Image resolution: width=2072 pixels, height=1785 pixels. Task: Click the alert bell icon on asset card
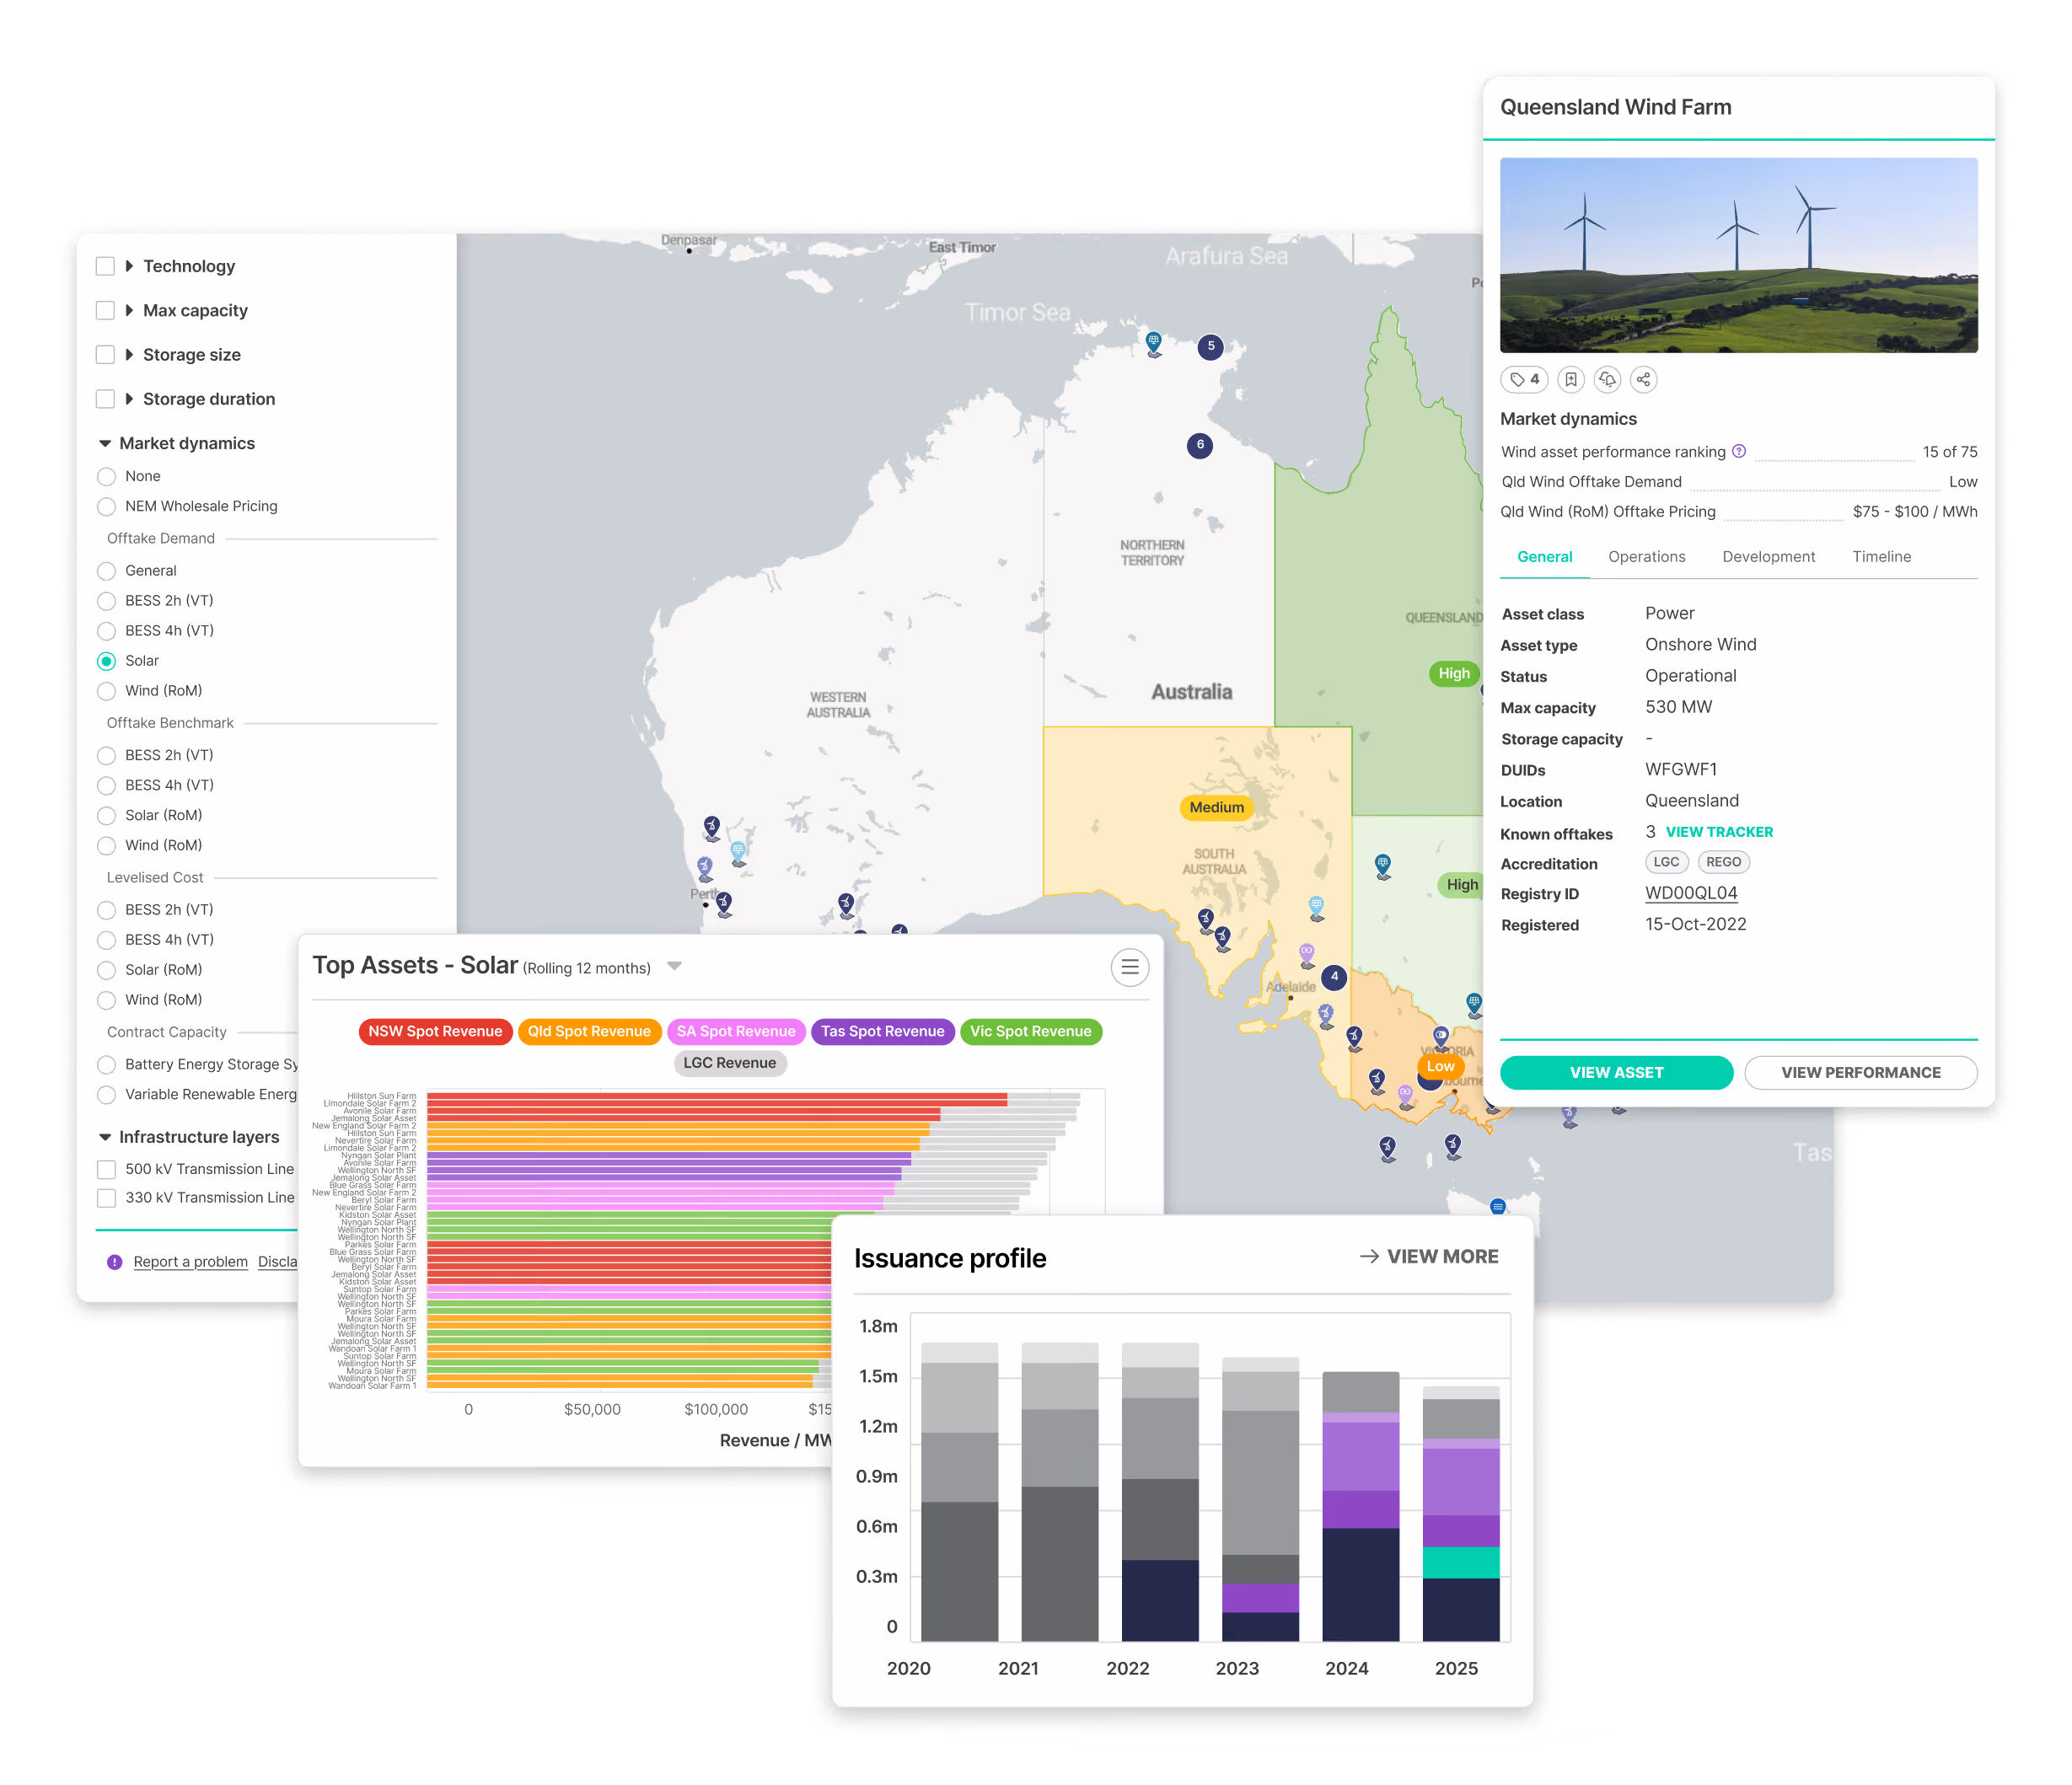point(1607,380)
